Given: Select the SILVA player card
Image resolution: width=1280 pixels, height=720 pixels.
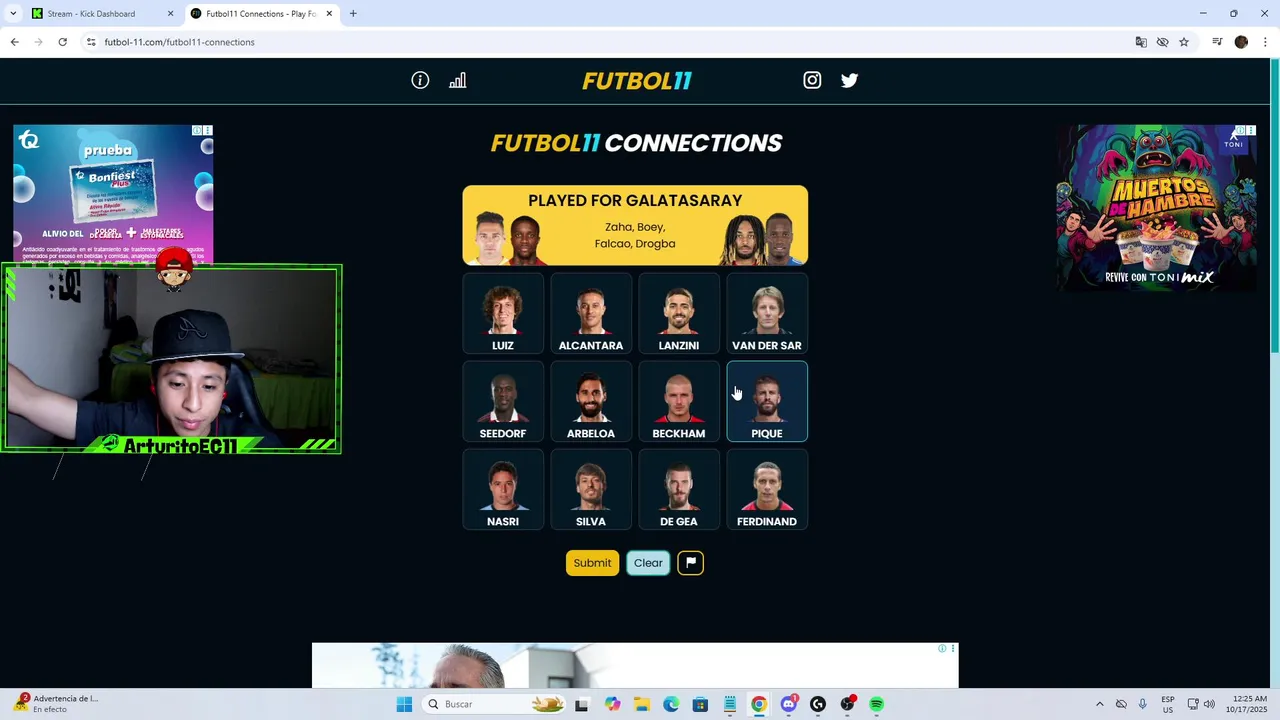Looking at the screenshot, I should click(591, 490).
